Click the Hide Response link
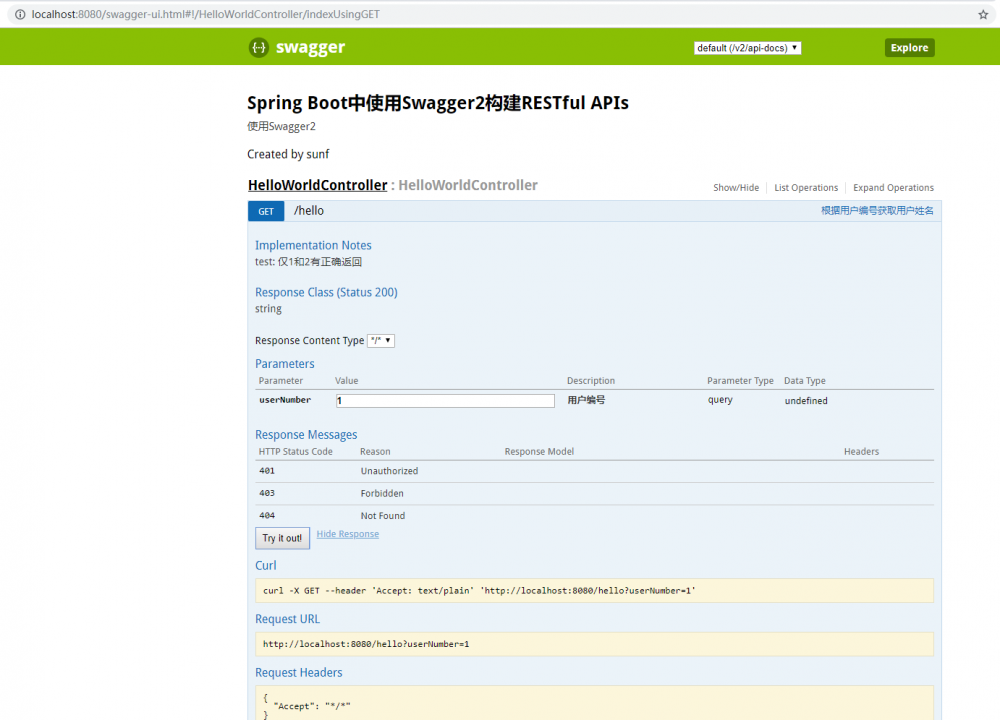1000x720 pixels. (x=348, y=534)
